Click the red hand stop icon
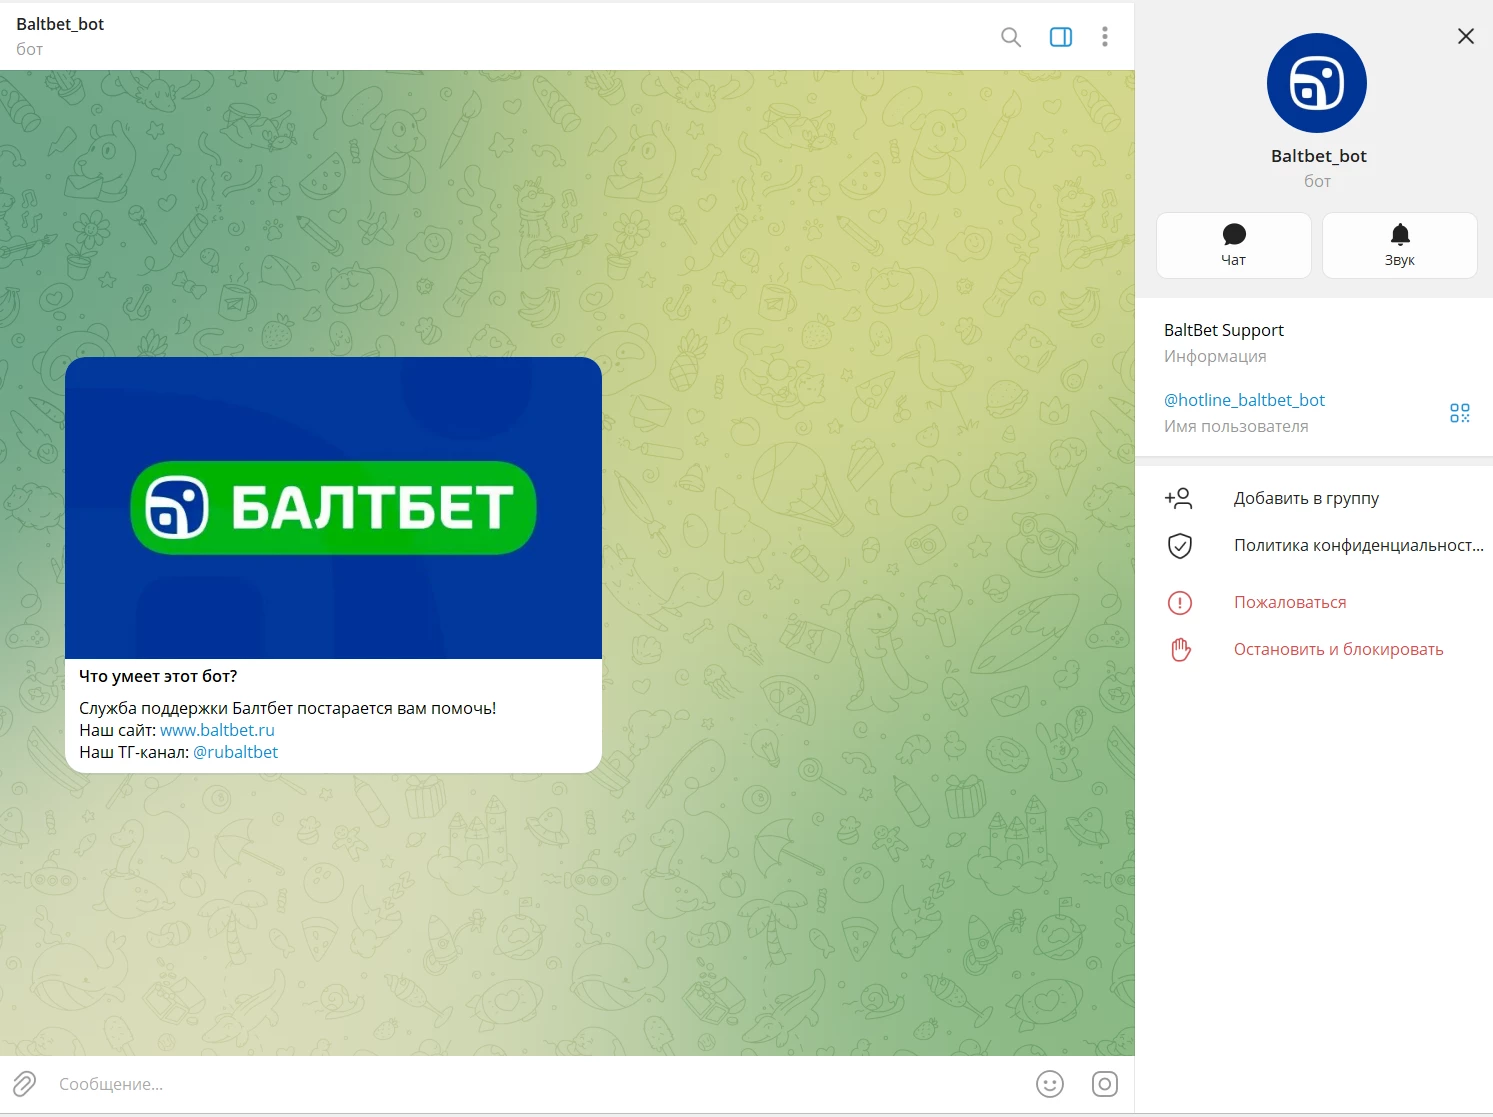This screenshot has height=1117, width=1493. click(x=1181, y=649)
